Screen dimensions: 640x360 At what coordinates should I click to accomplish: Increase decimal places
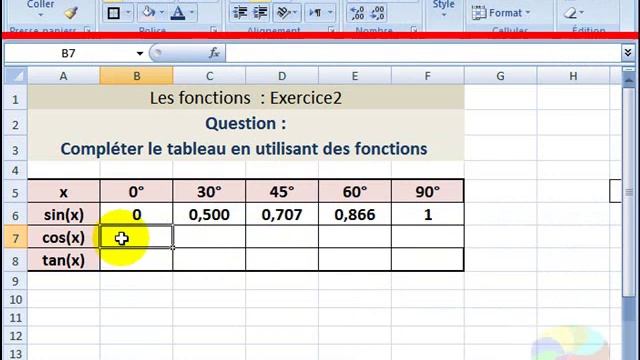357,13
